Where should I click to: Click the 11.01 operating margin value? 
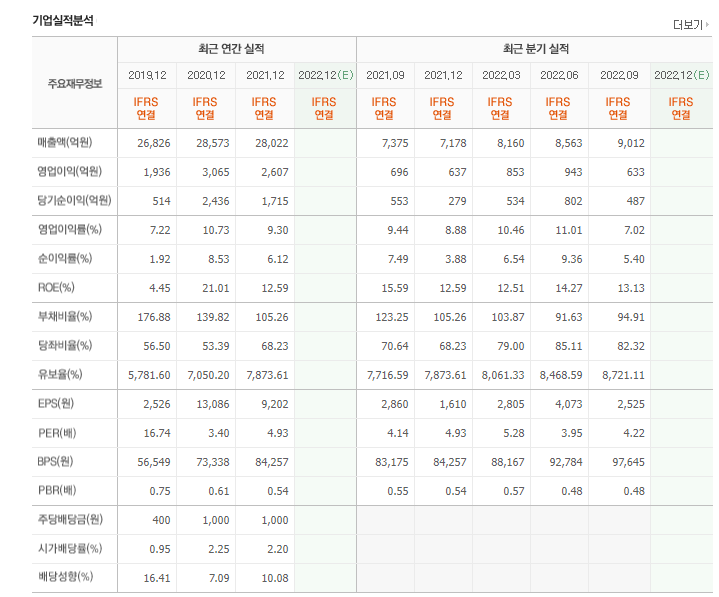[x=569, y=230]
